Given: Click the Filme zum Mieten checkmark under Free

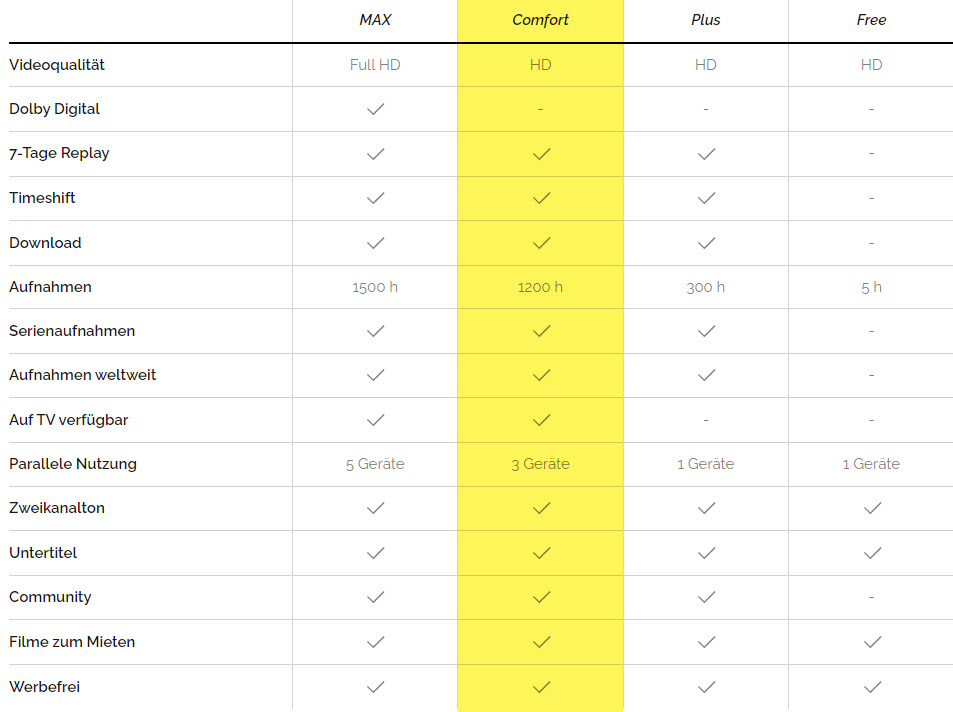Looking at the screenshot, I should click(872, 642).
